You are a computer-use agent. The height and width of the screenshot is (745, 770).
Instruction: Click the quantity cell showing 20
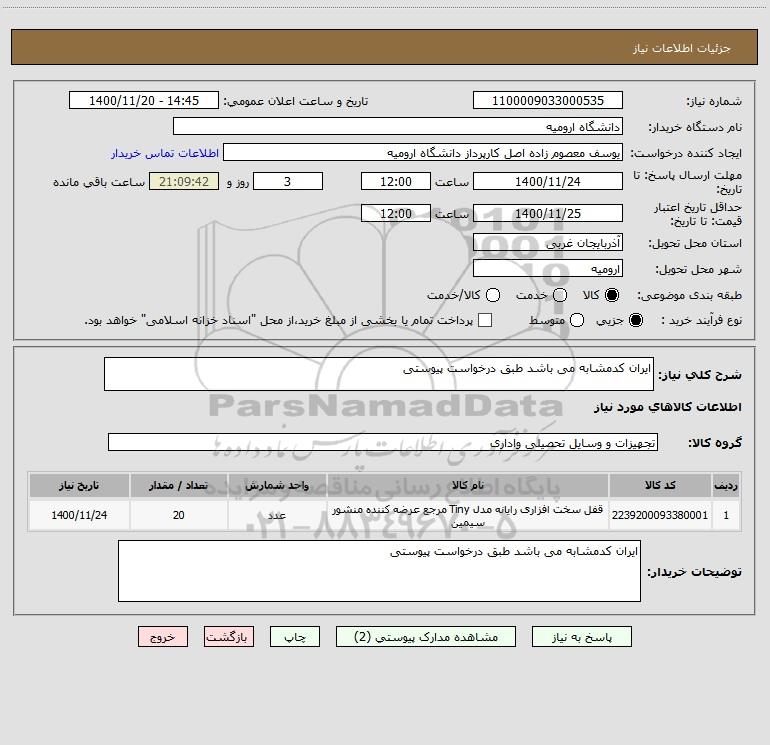pos(178,515)
